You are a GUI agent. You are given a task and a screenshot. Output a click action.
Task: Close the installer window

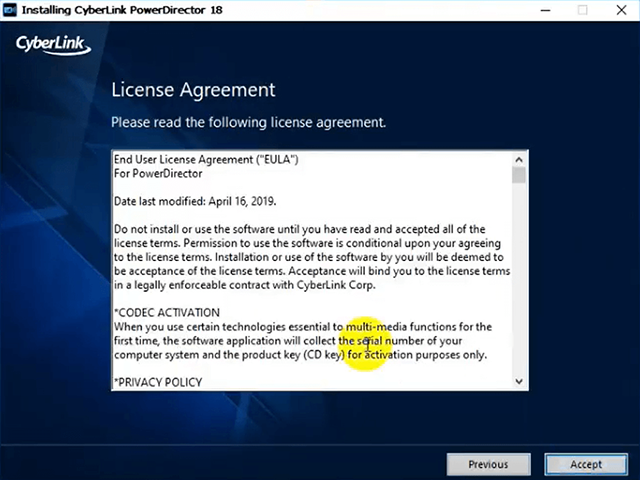[x=621, y=10]
